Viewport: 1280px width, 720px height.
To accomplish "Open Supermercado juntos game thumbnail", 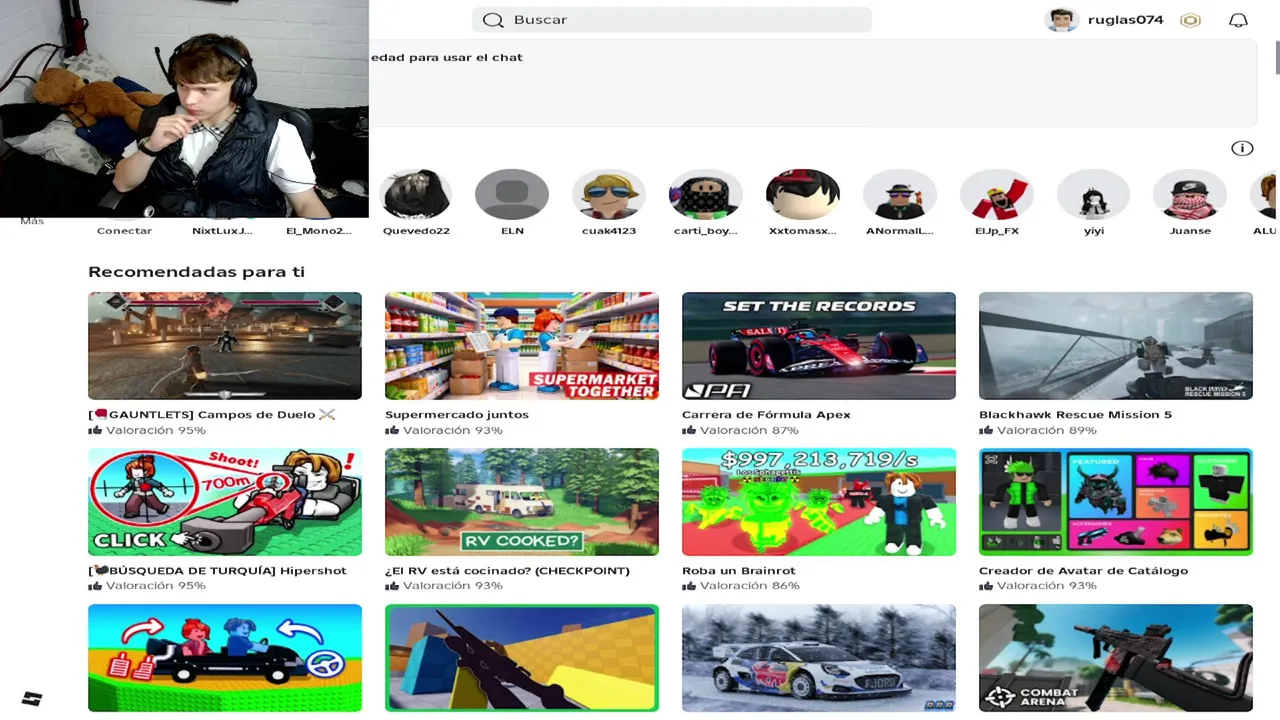I will (522, 346).
